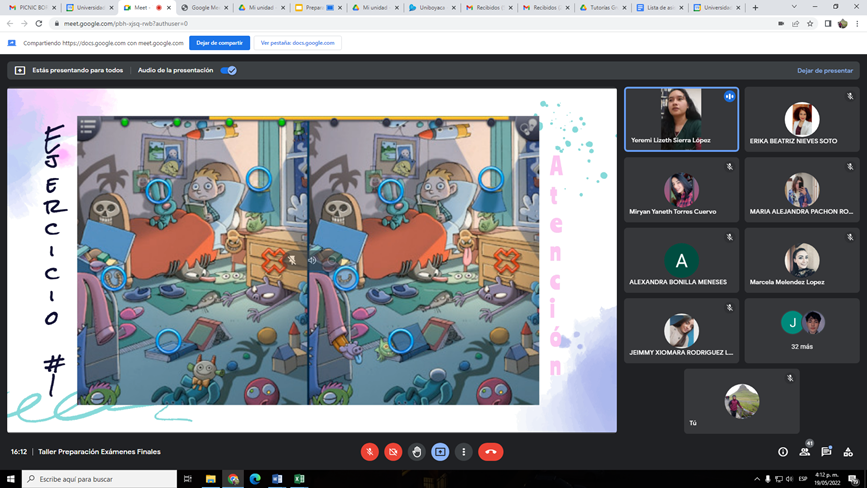The width and height of the screenshot is (867, 488).
Task: Open Excel from taskbar
Action: click(299, 479)
